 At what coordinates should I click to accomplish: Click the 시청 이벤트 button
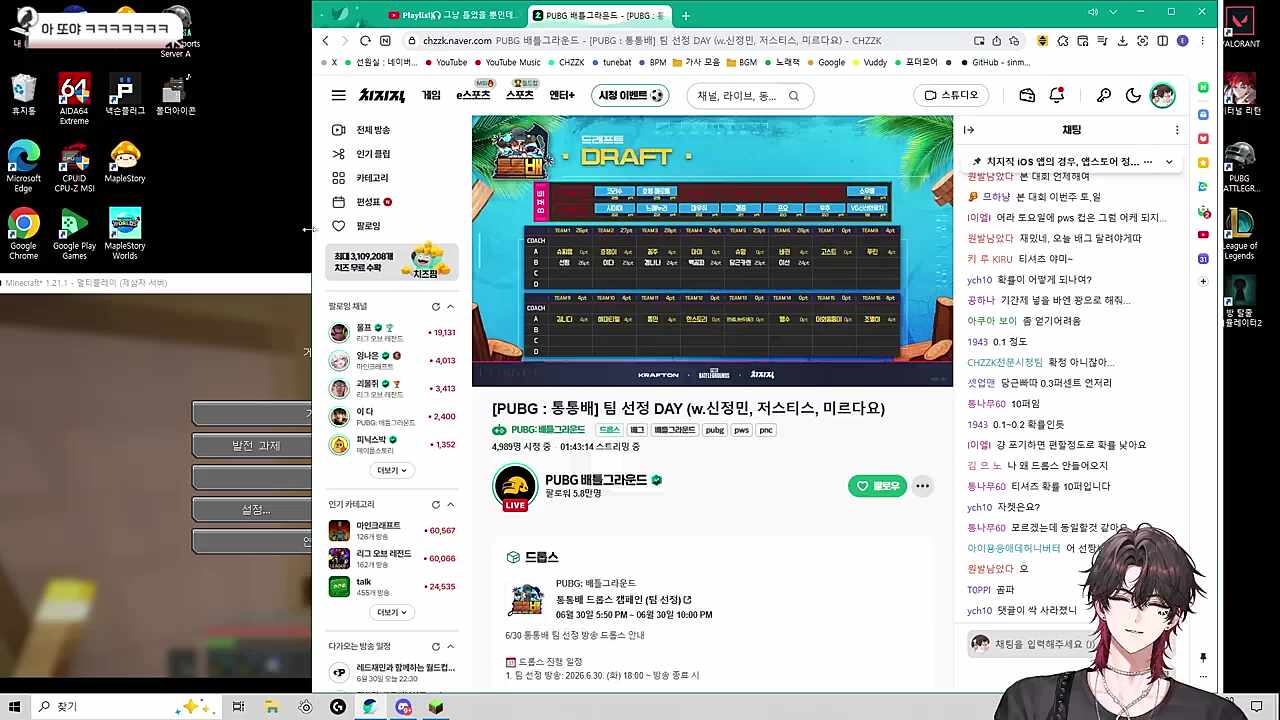click(x=631, y=96)
